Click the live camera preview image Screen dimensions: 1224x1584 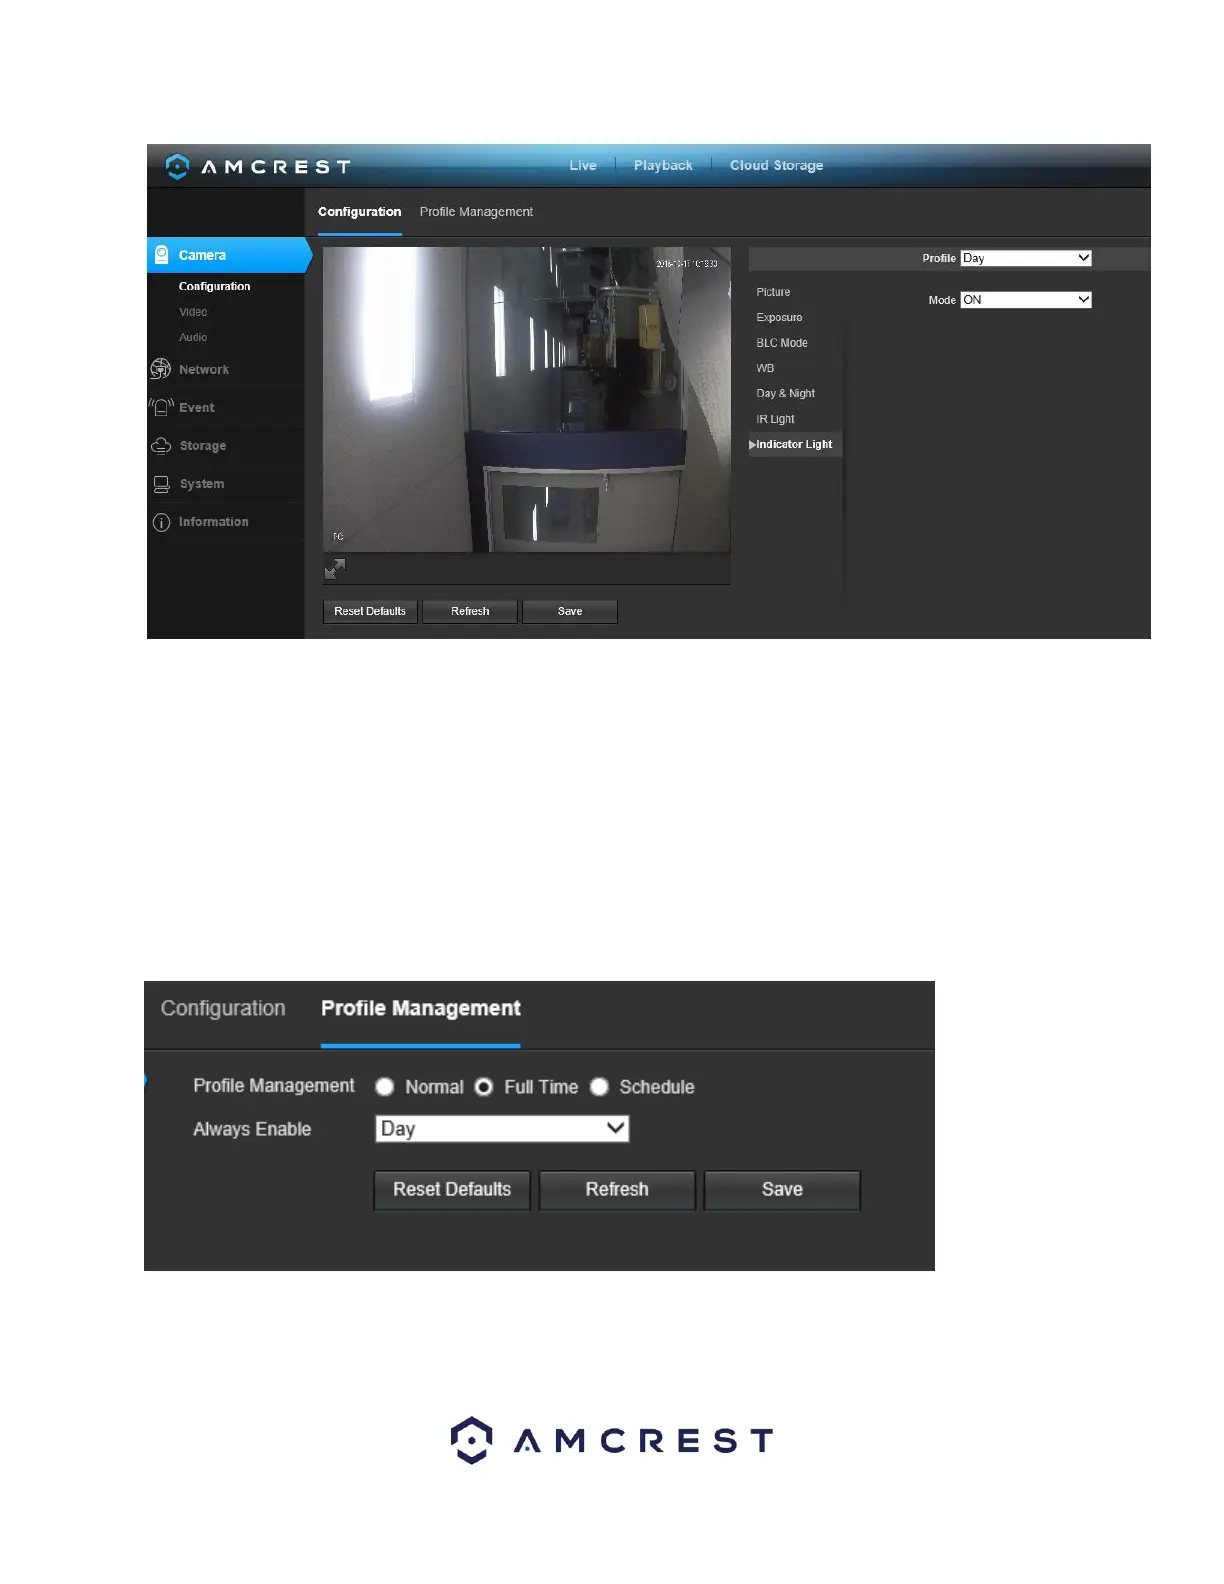(x=526, y=400)
